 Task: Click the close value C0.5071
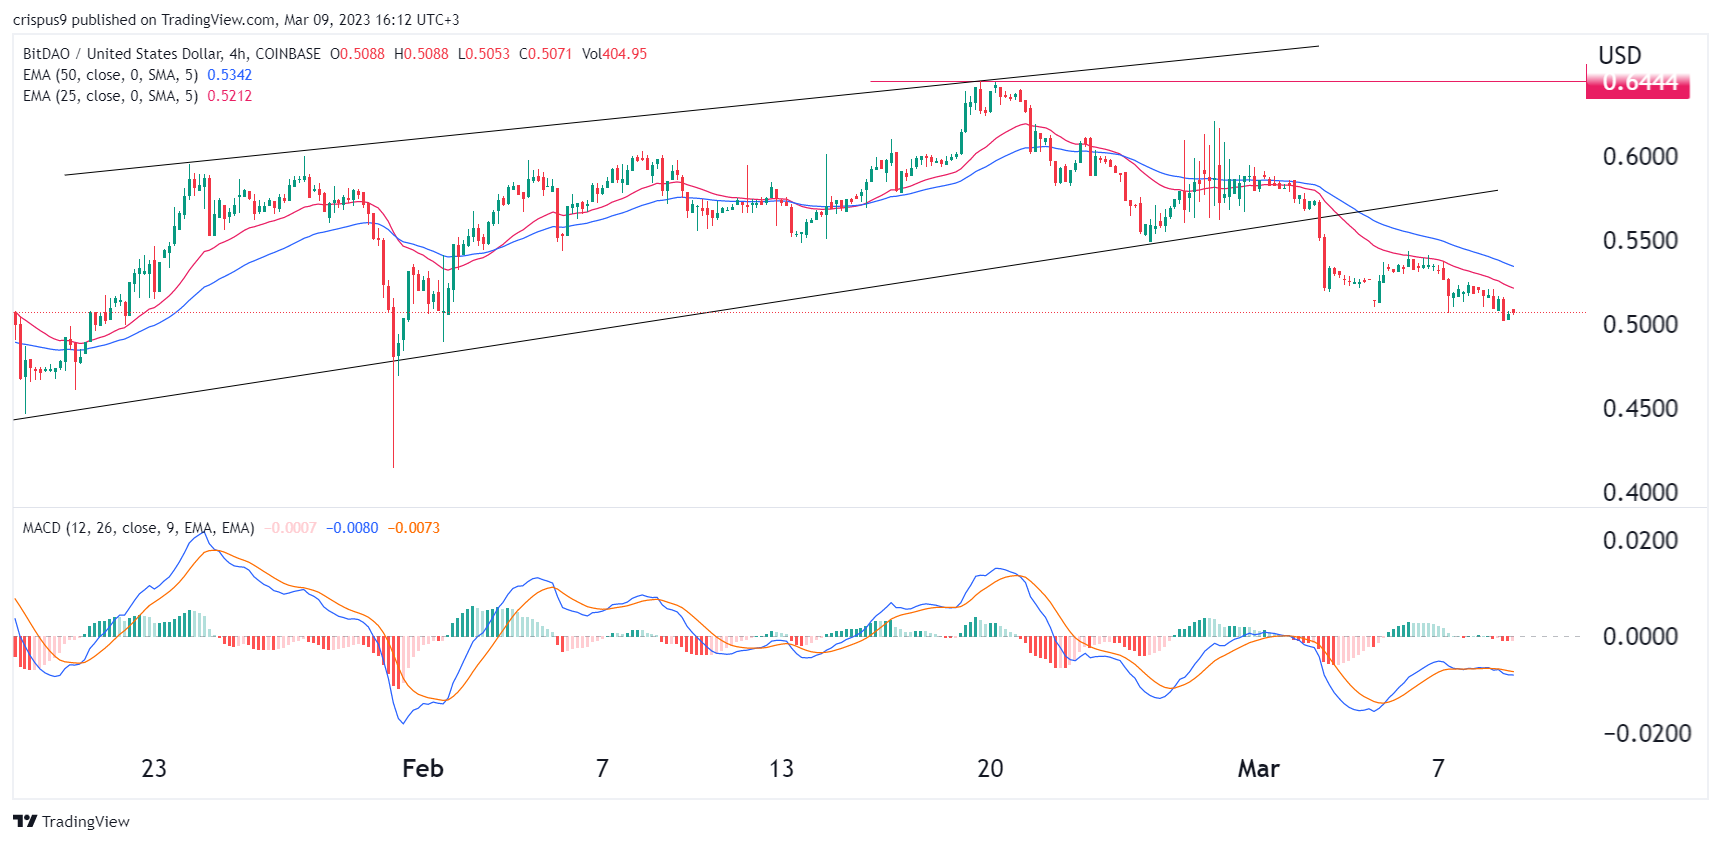(546, 54)
